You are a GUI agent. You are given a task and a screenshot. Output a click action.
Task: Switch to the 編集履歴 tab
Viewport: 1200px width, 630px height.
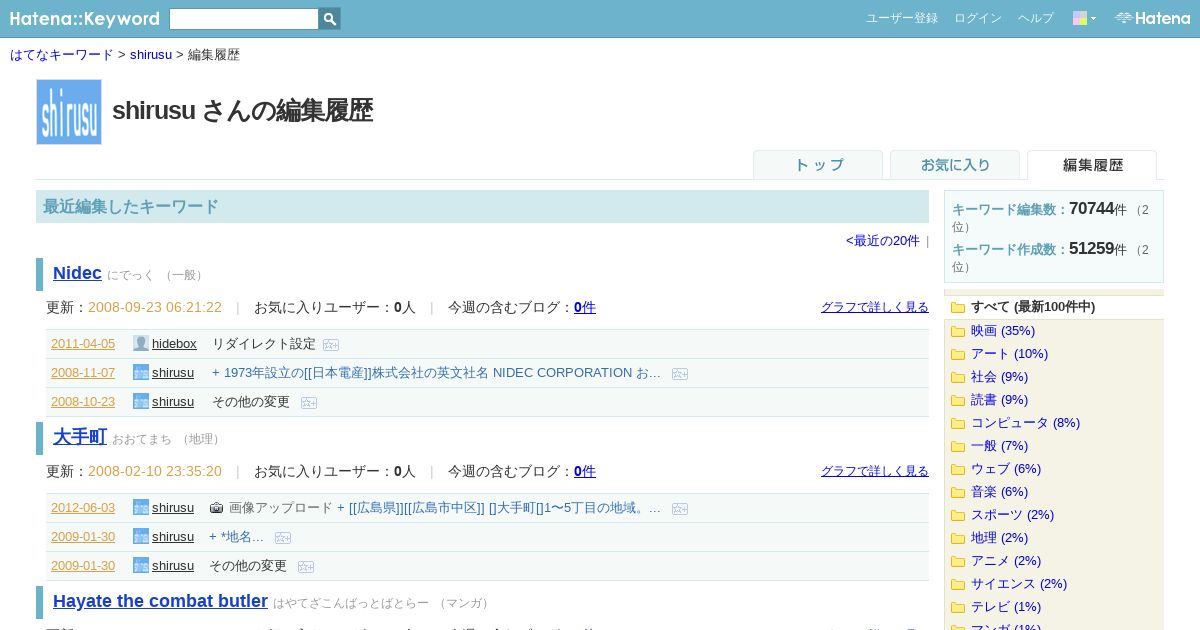[1092, 165]
